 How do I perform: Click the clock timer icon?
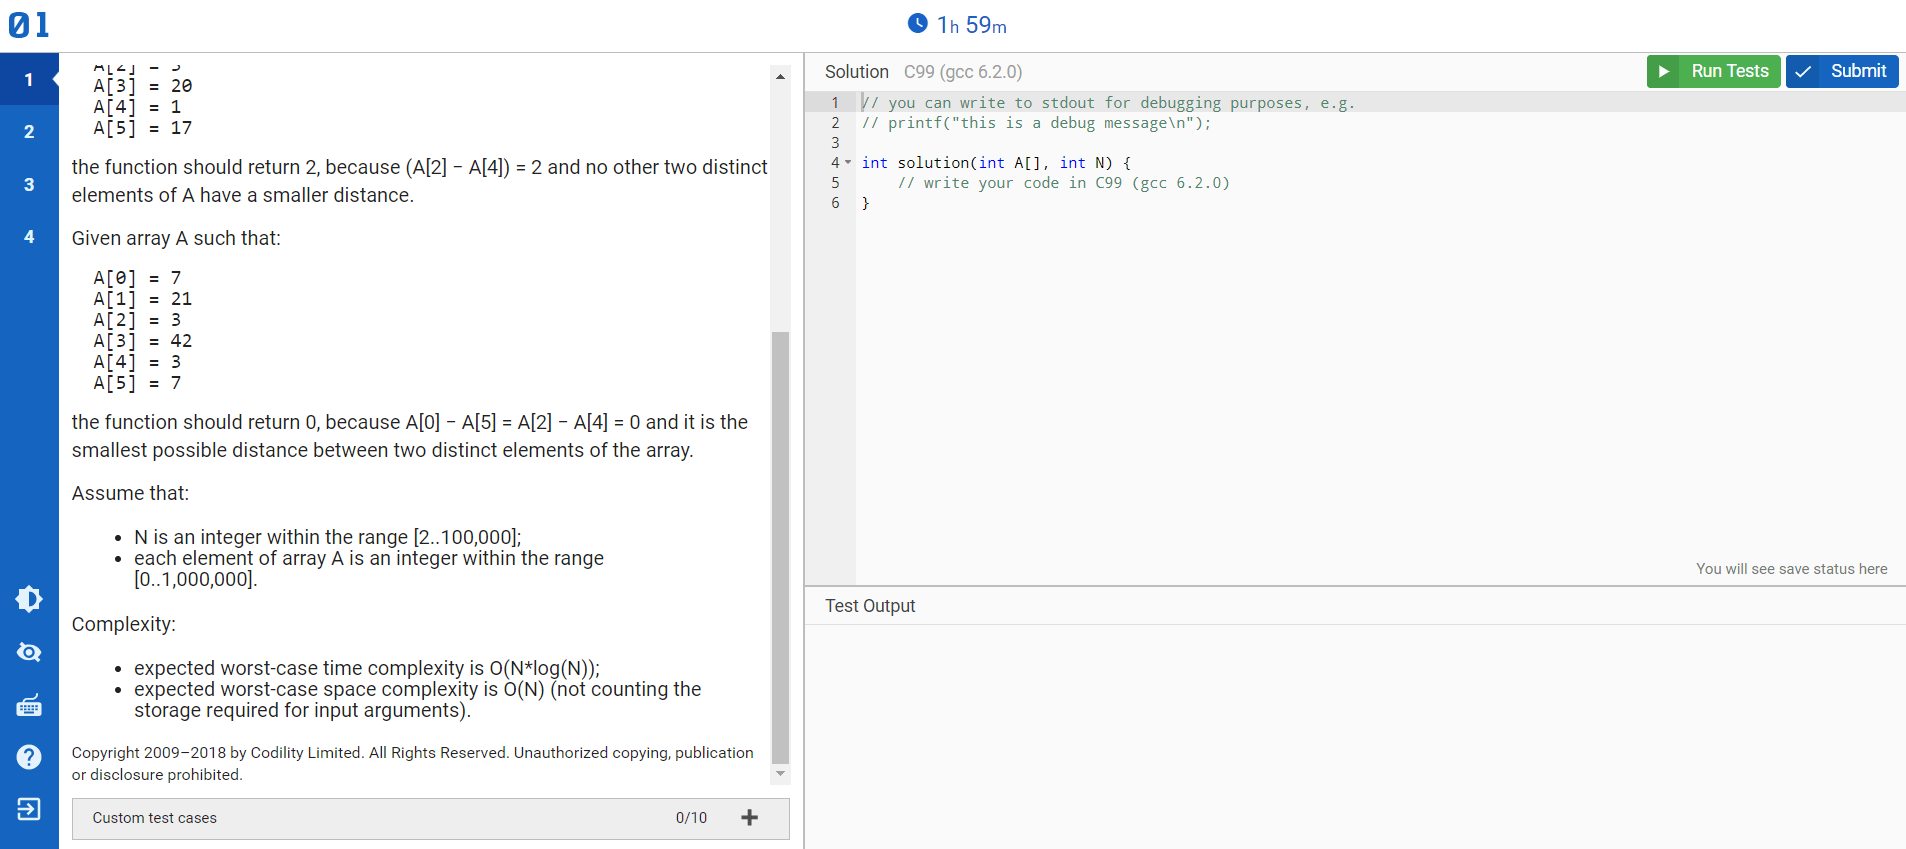917,23
